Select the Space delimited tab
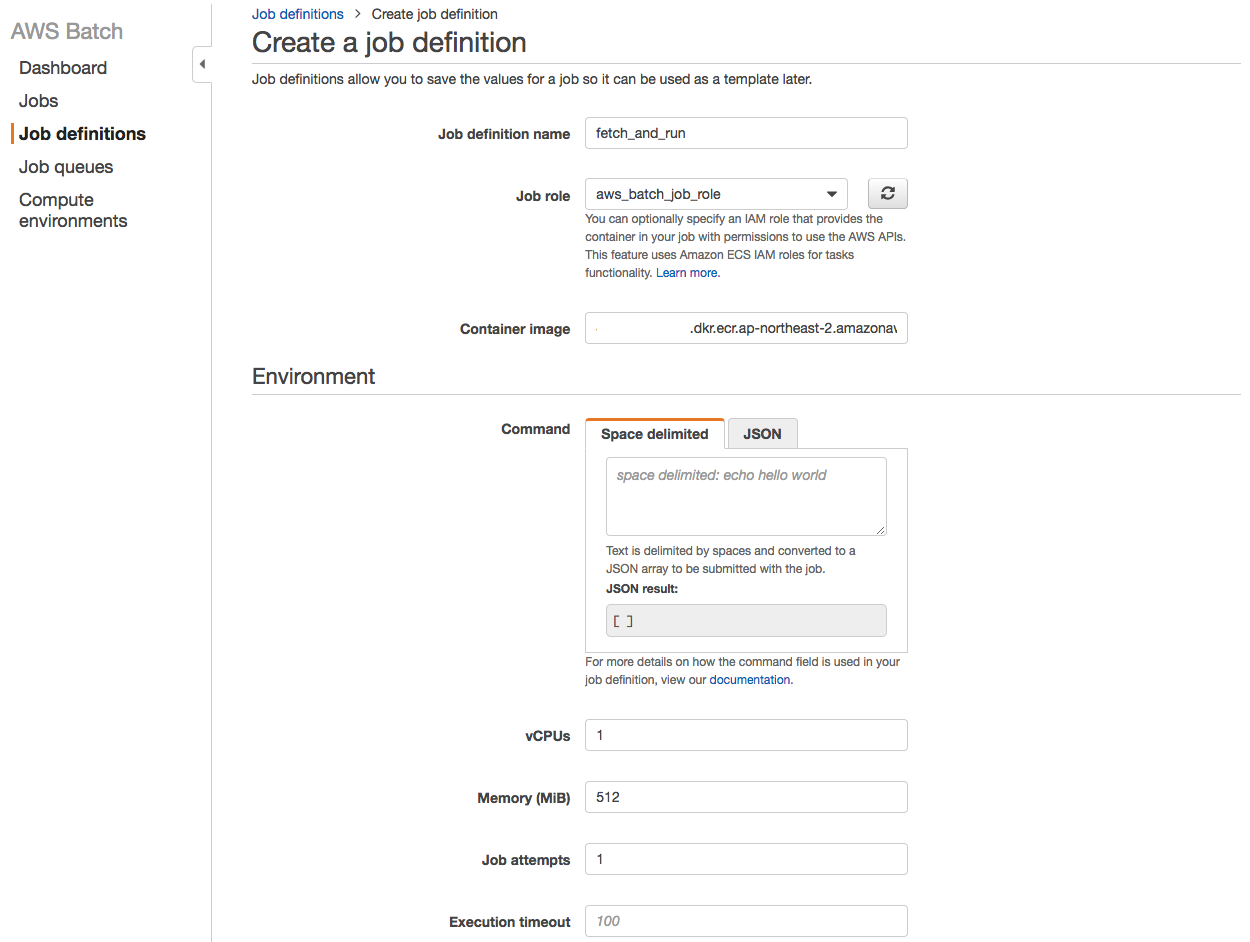The image size is (1250, 942). [x=655, y=434]
